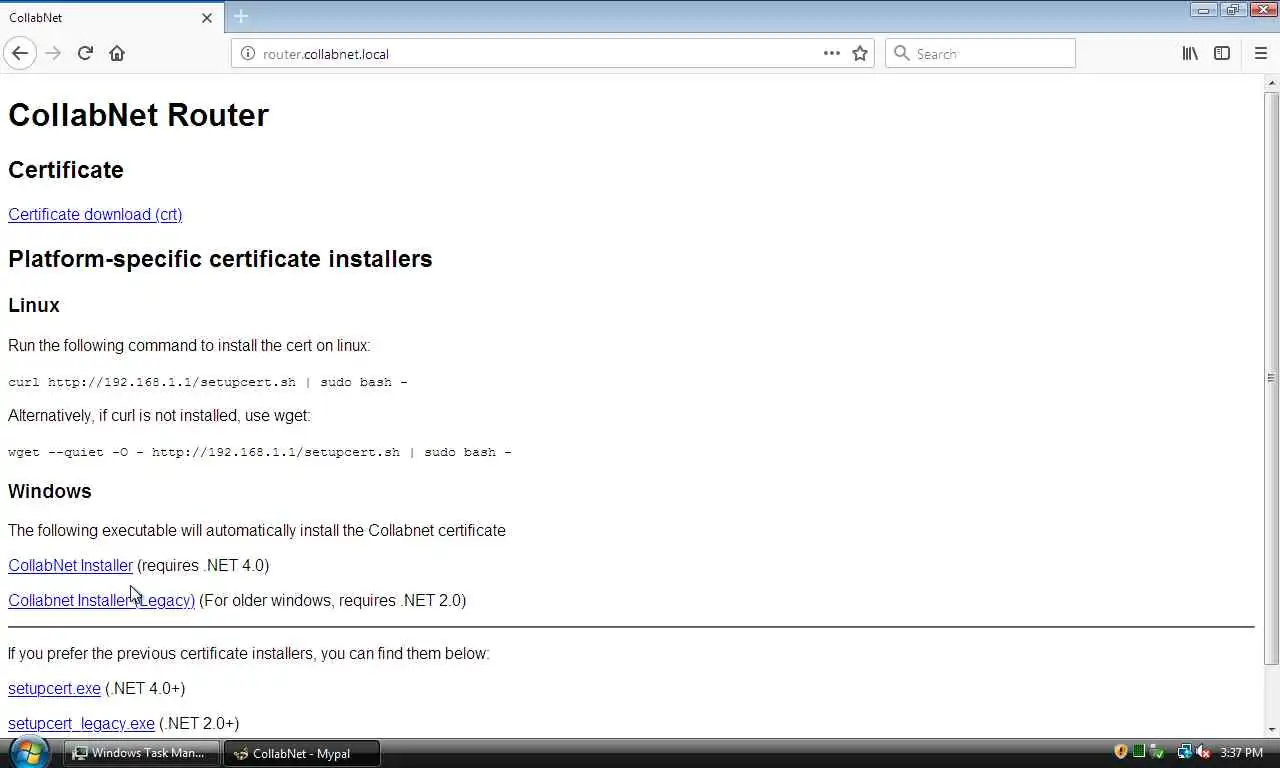Click the muted volume tray icon
The width and height of the screenshot is (1280, 768).
1203,752
